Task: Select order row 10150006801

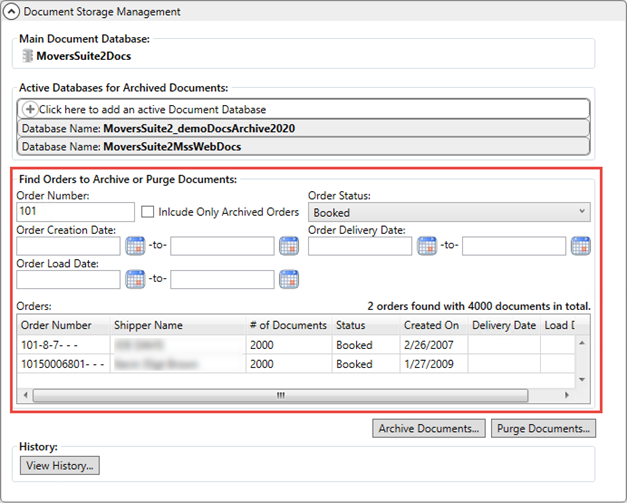Action: (60, 364)
